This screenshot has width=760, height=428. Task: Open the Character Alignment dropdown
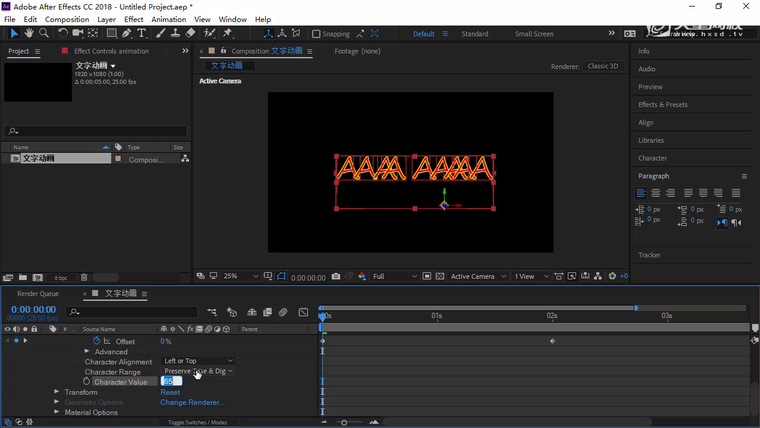tap(198, 361)
